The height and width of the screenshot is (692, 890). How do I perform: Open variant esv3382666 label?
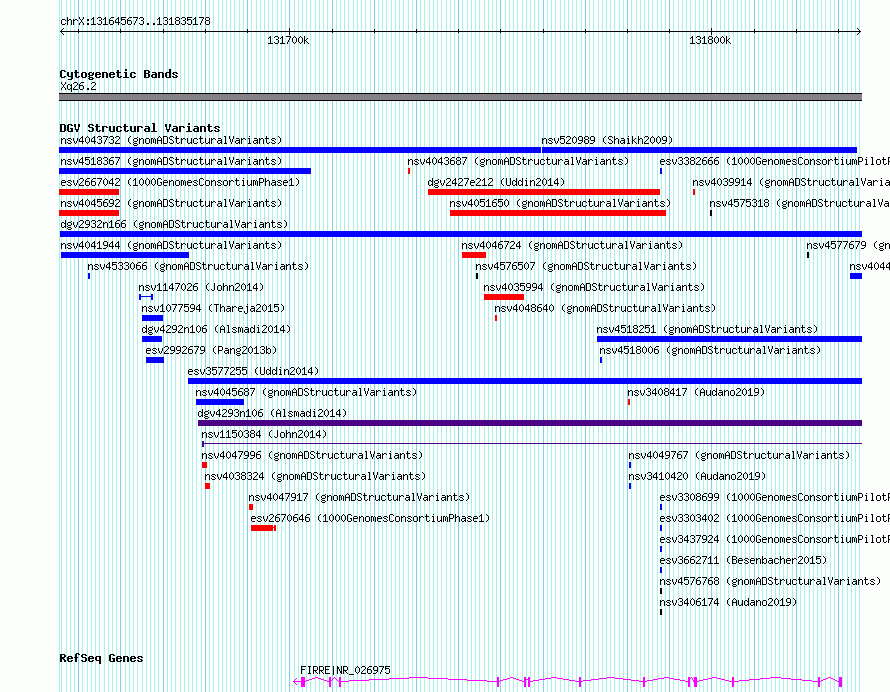point(774,161)
